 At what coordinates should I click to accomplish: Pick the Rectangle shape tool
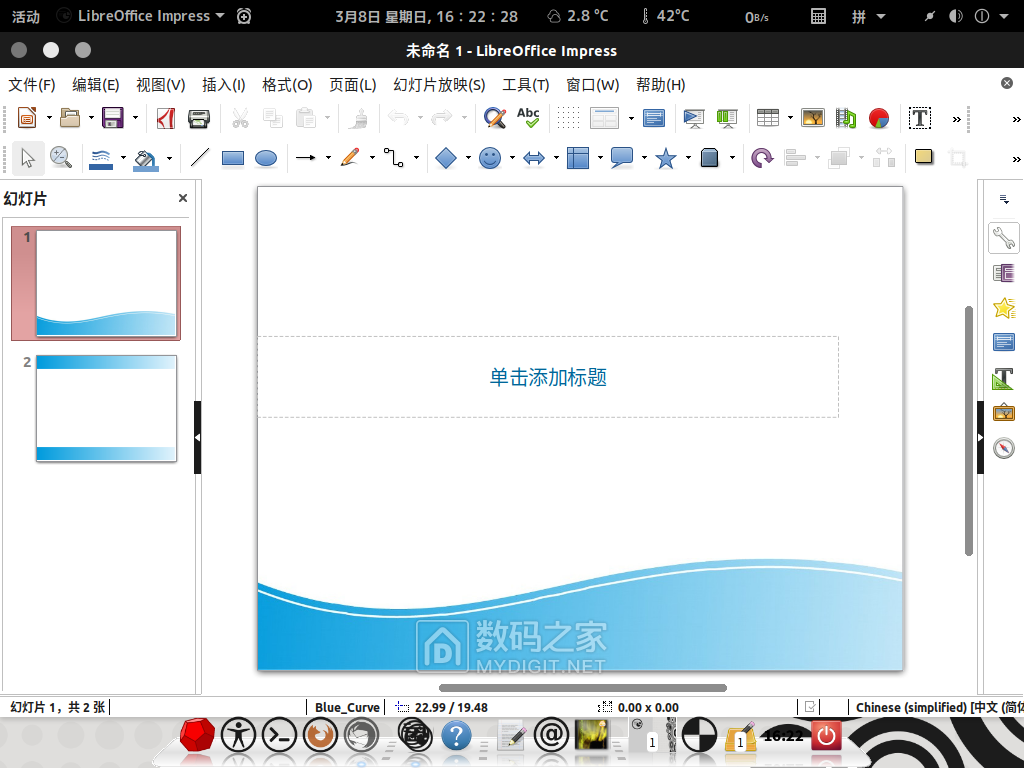[x=232, y=158]
